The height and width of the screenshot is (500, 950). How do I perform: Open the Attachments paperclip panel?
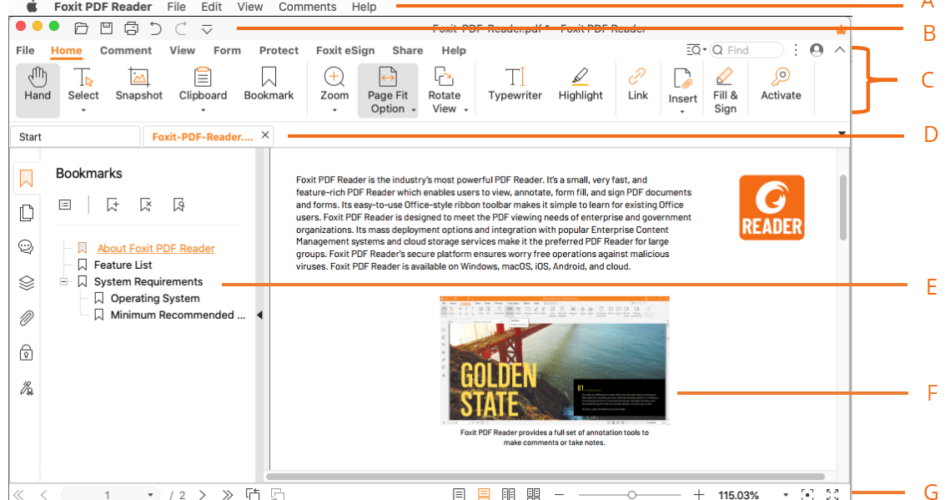pyautogui.click(x=26, y=318)
